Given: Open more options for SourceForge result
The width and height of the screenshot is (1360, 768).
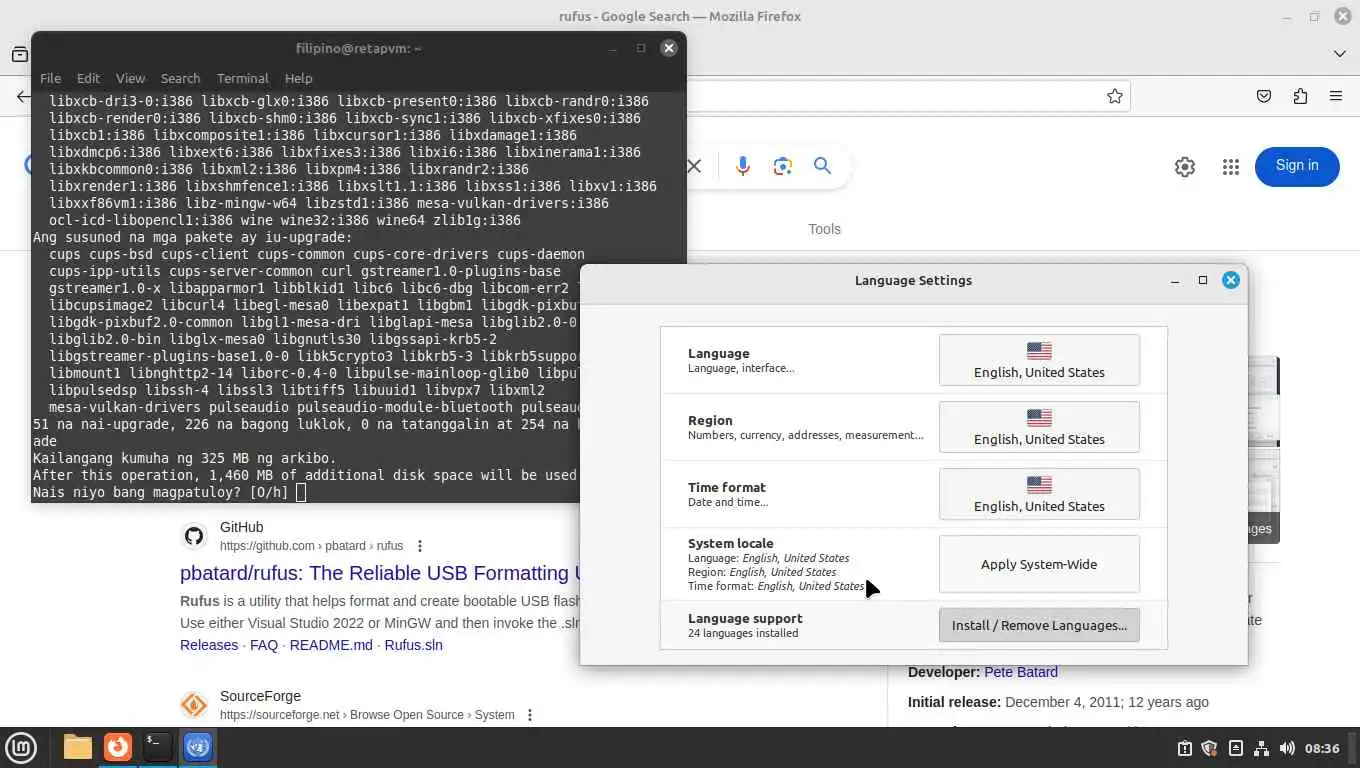Looking at the screenshot, I should (x=530, y=715).
